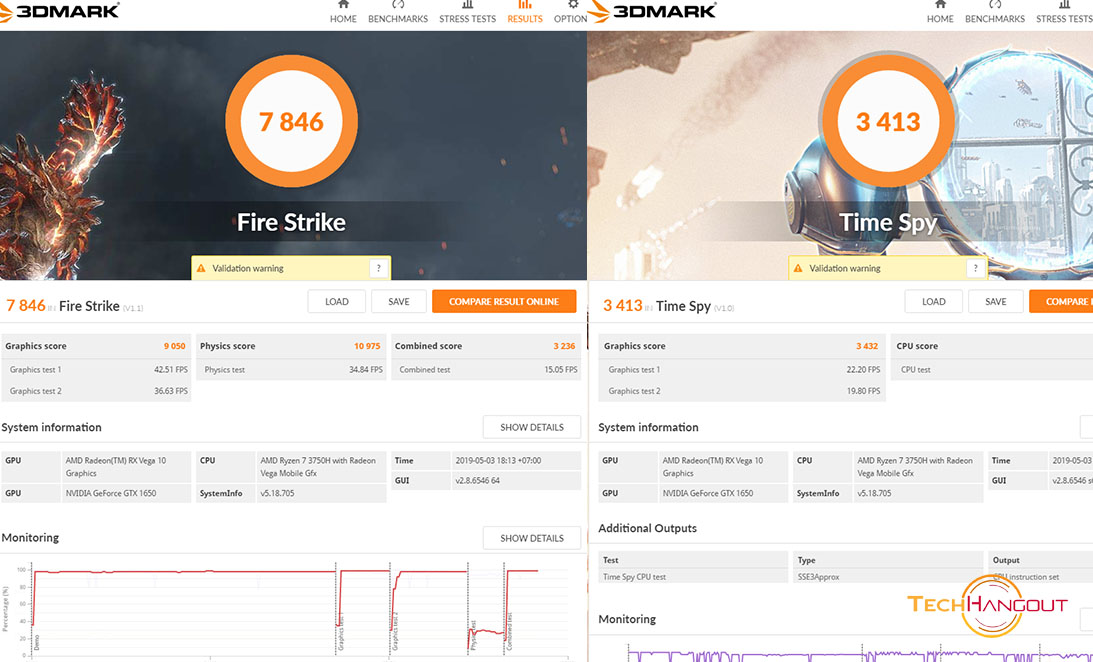
Task: Click '7 846 Fire Strike' result title
Action: click(75, 306)
